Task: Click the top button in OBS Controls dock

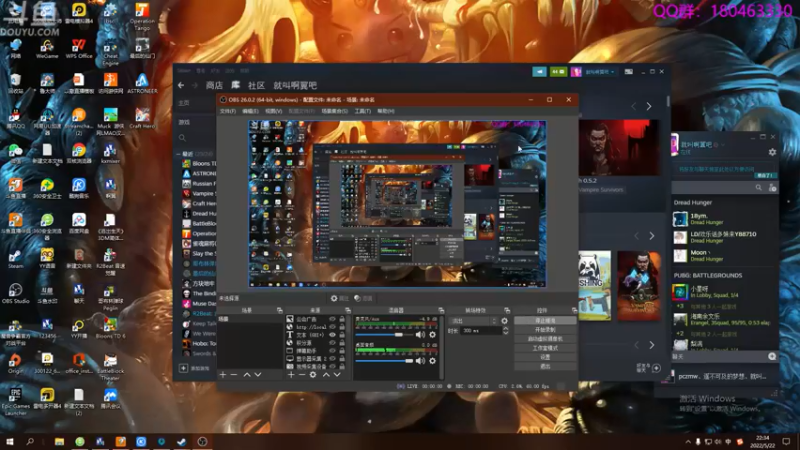Action: coord(545,320)
